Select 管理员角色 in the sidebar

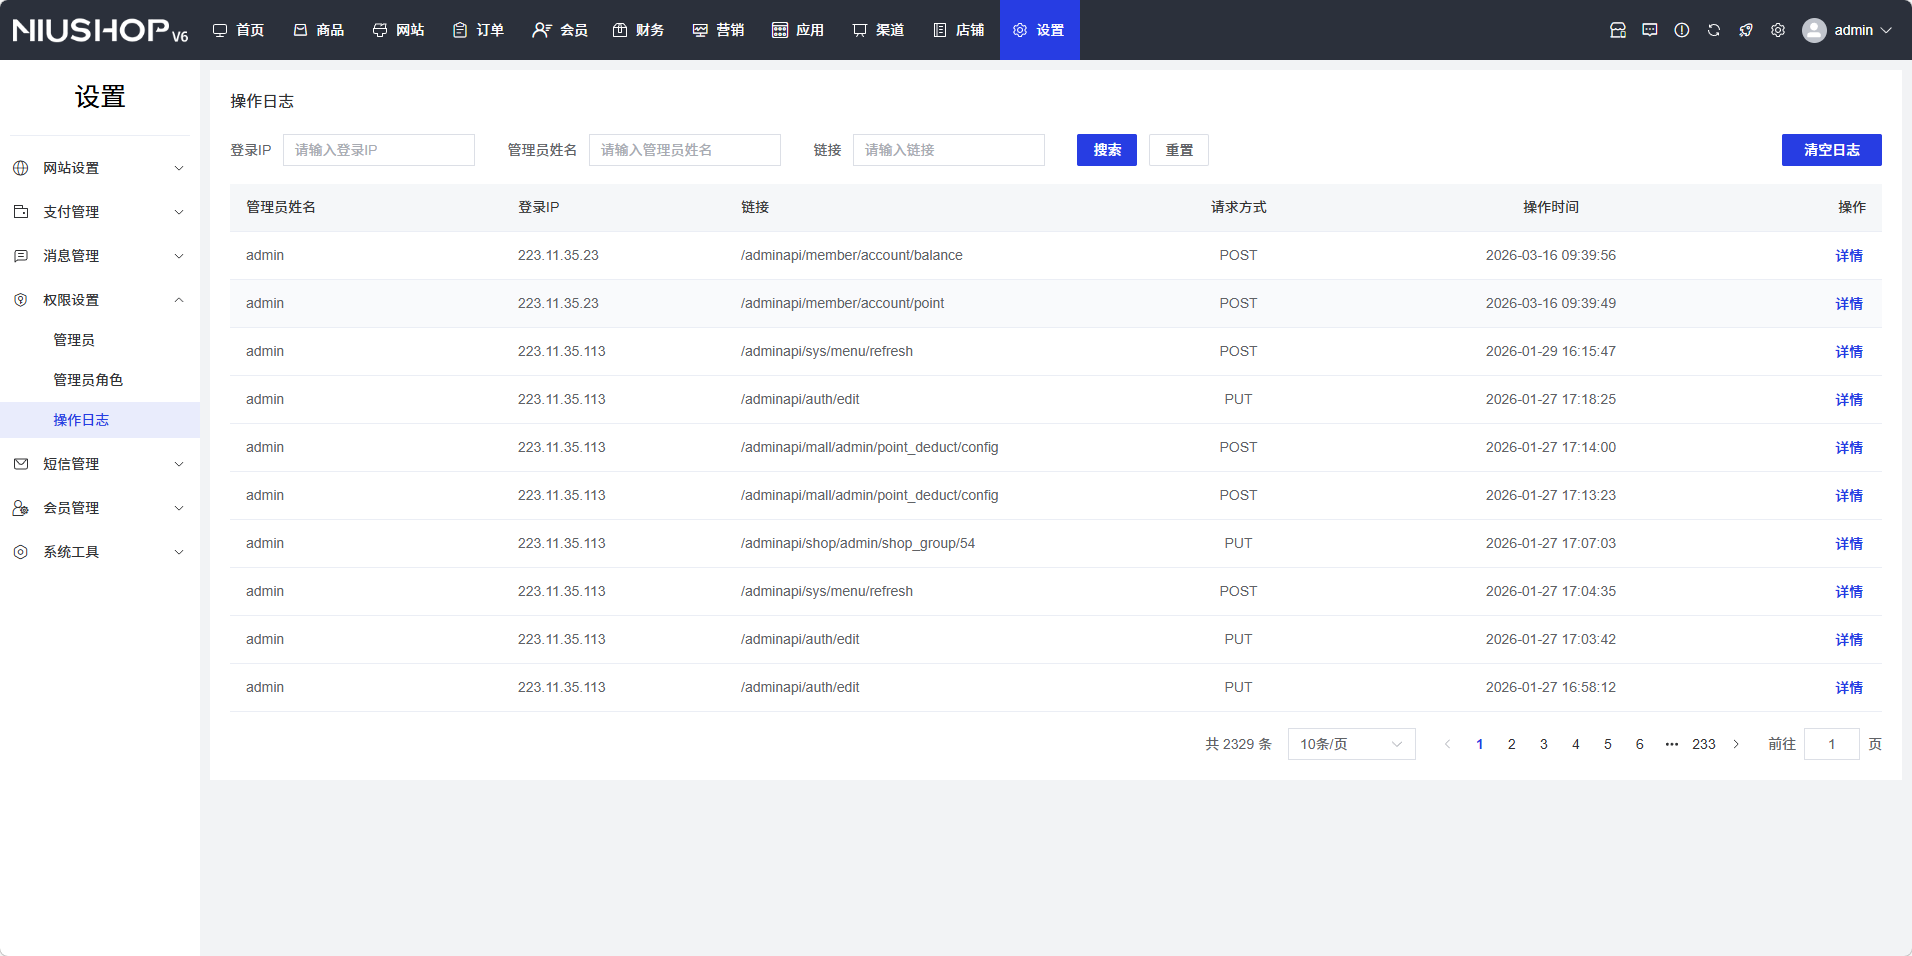[x=88, y=380]
